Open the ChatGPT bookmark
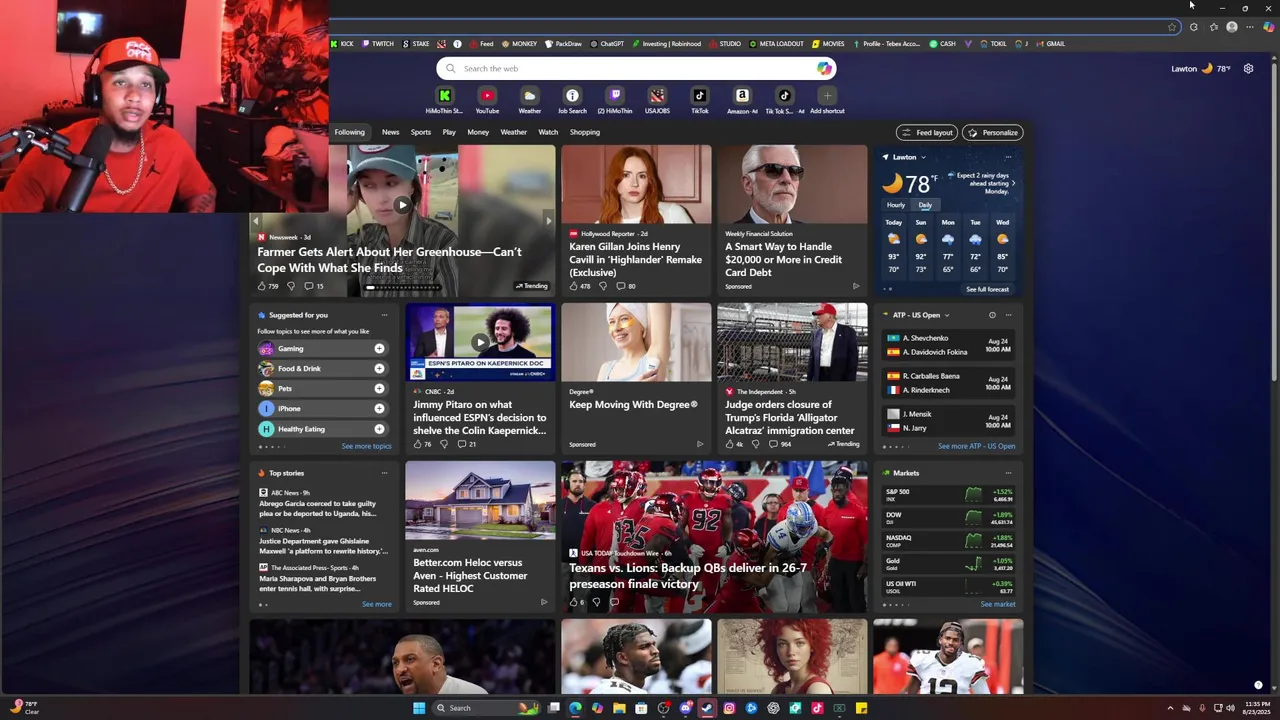 (606, 44)
